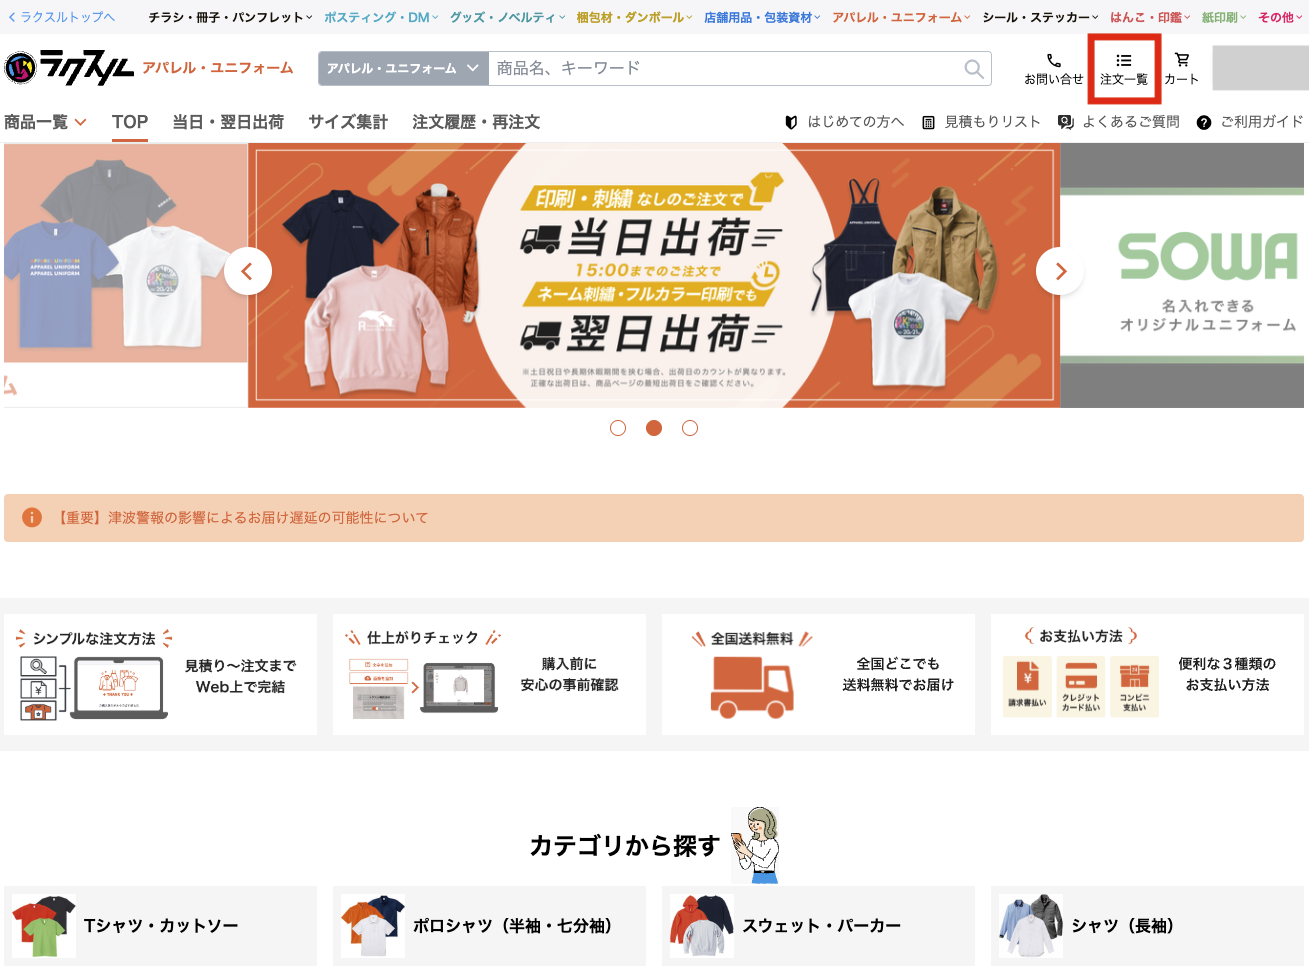1309x980 pixels.
Task: Select the second carousel dot indicator
Action: [x=654, y=428]
